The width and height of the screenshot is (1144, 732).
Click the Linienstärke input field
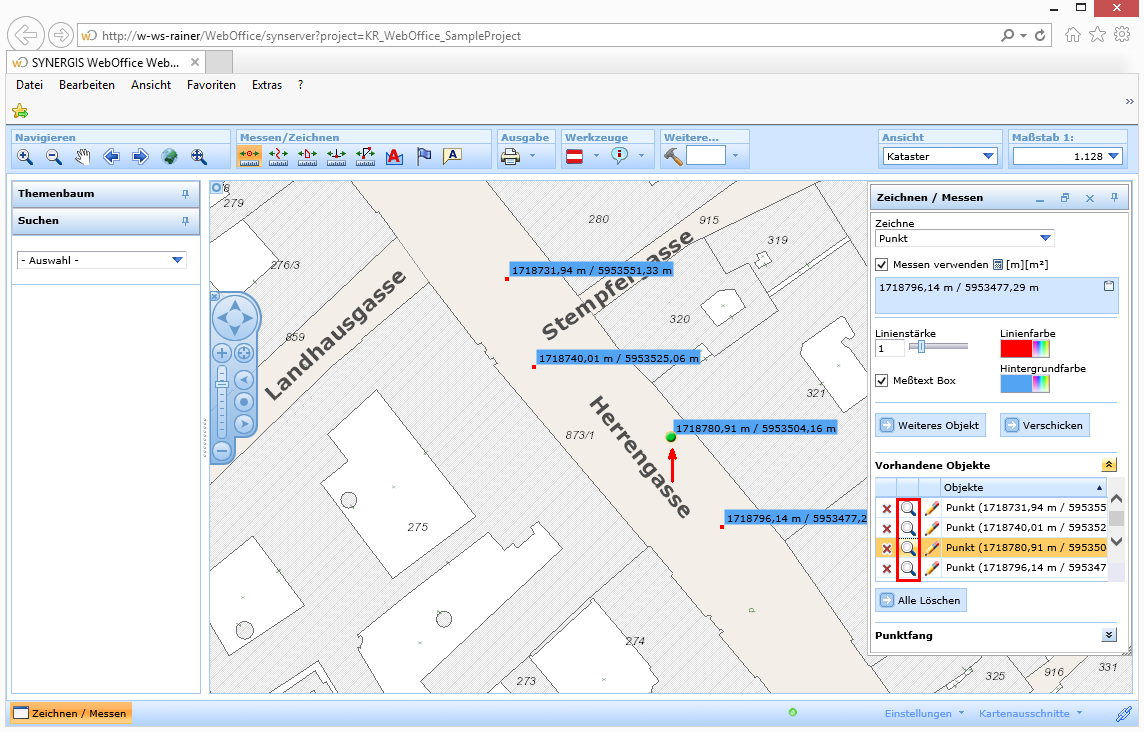889,348
